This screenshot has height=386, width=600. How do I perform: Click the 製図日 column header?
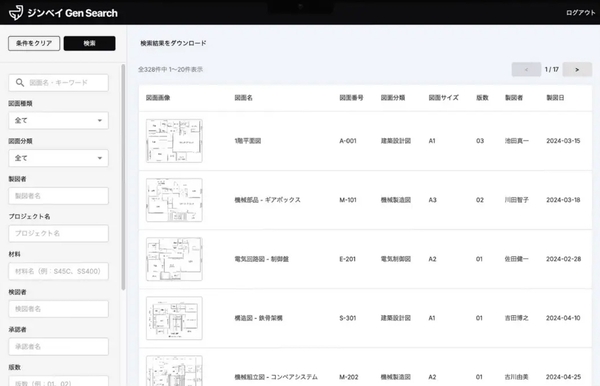click(x=555, y=98)
